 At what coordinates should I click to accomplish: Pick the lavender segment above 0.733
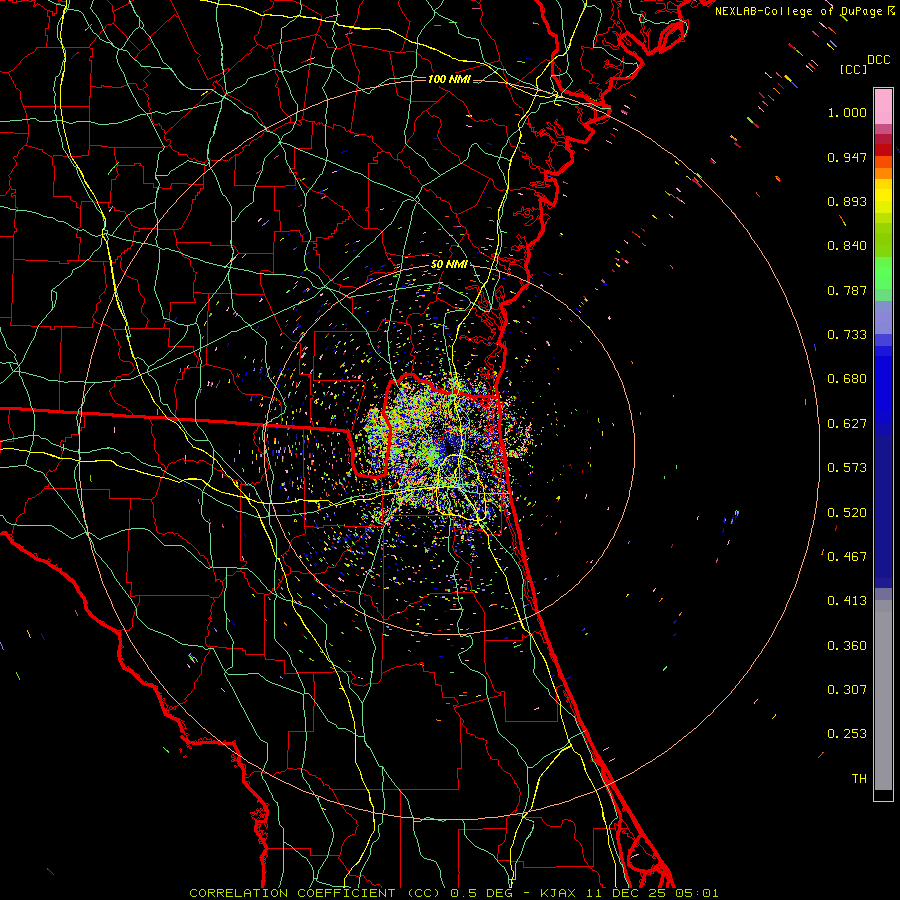tap(883, 318)
